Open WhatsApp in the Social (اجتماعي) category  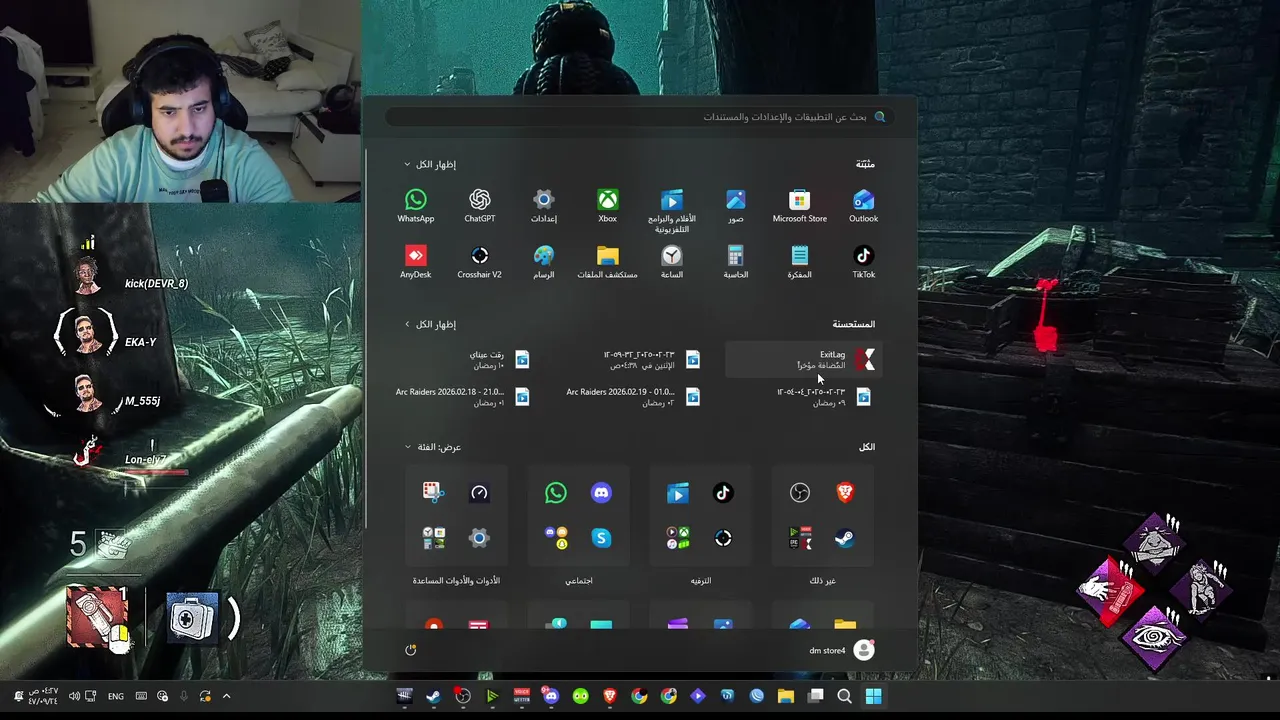(x=556, y=492)
